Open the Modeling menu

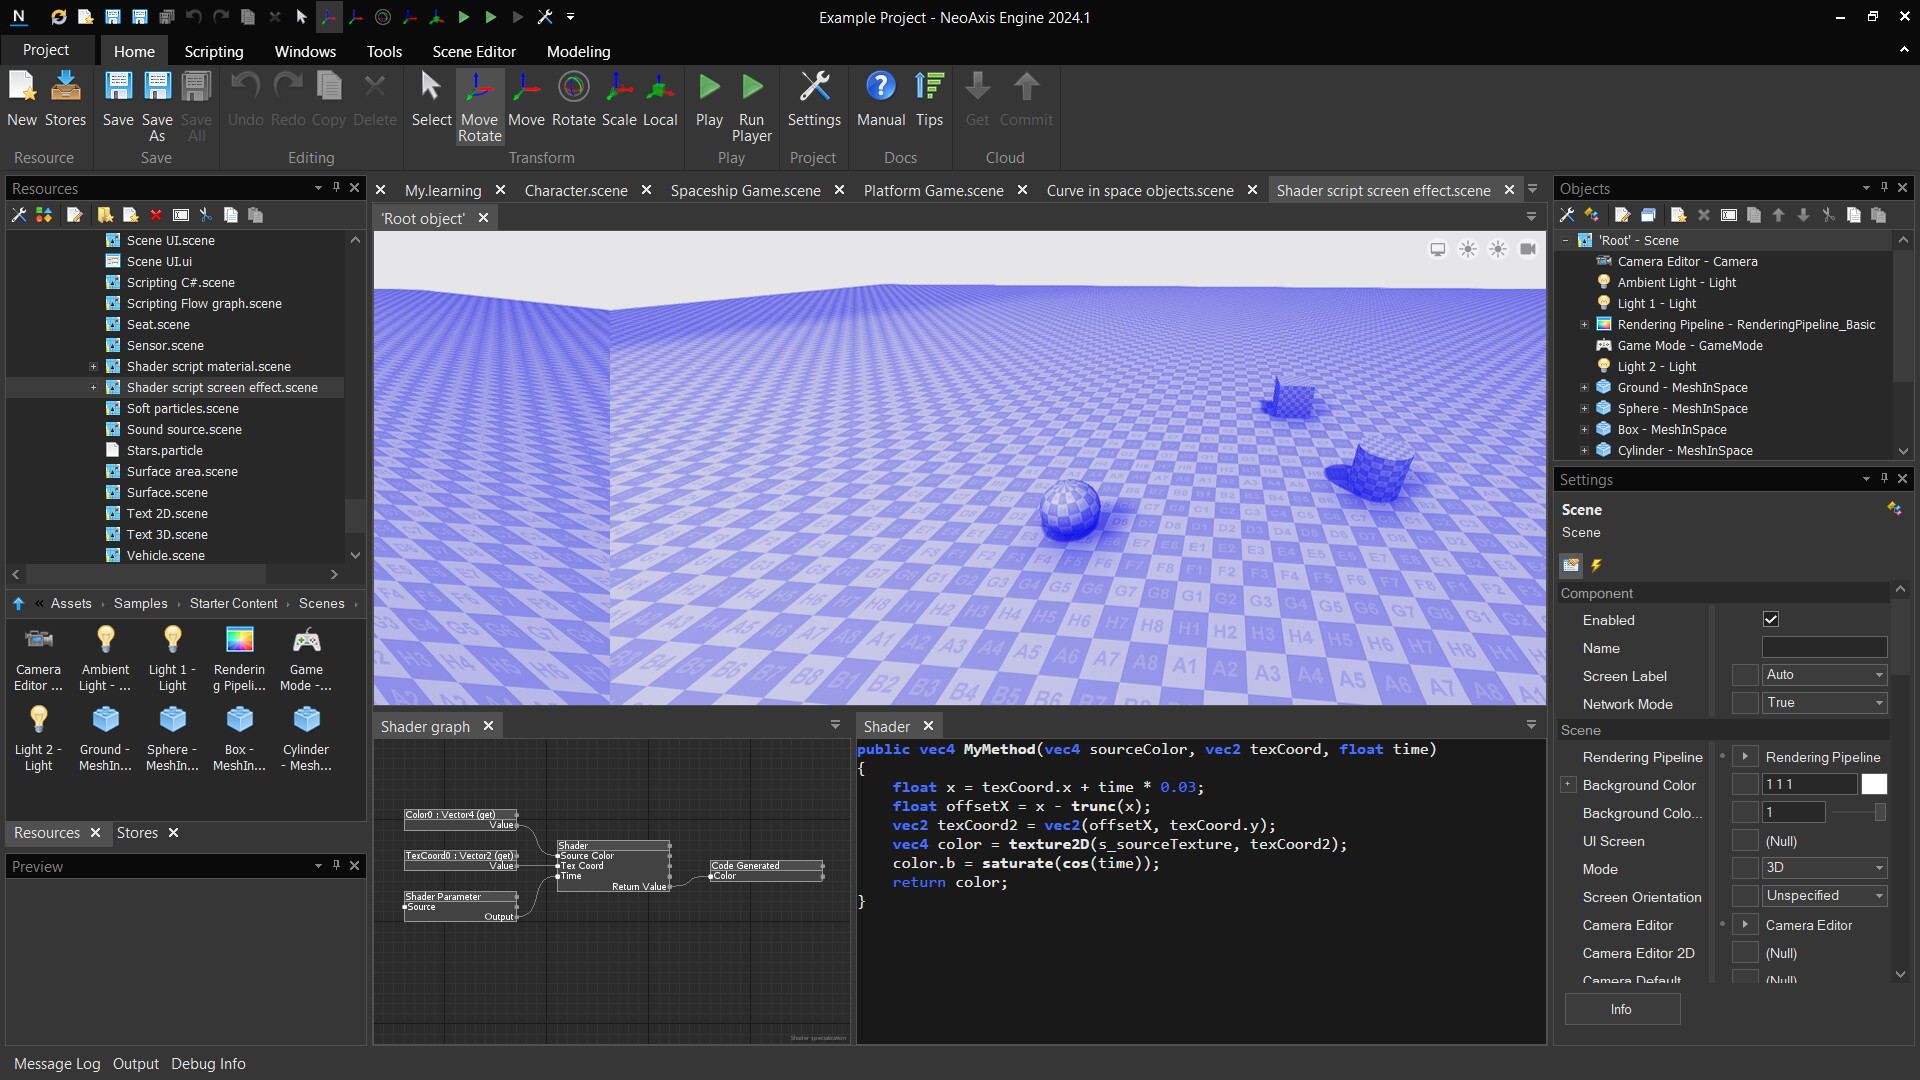coord(578,51)
